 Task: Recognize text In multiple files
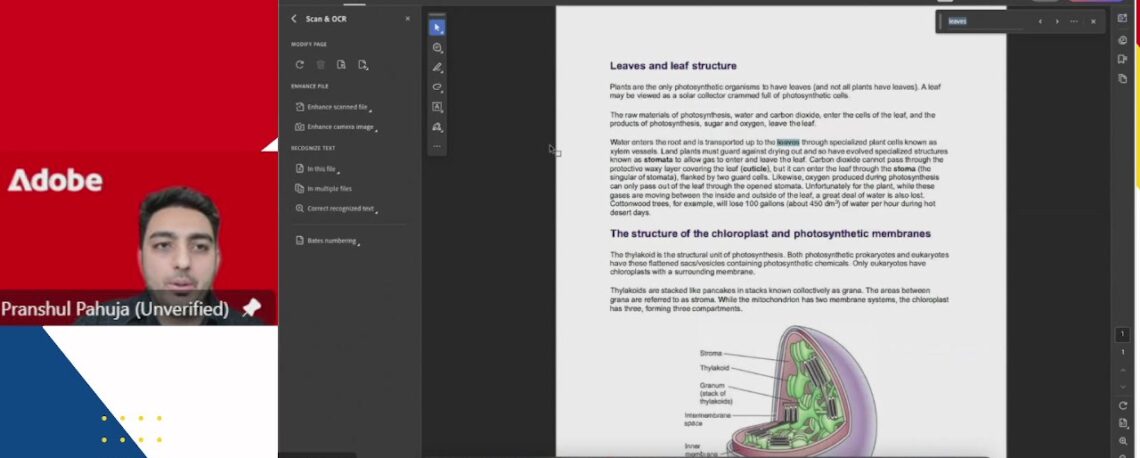coord(324,188)
